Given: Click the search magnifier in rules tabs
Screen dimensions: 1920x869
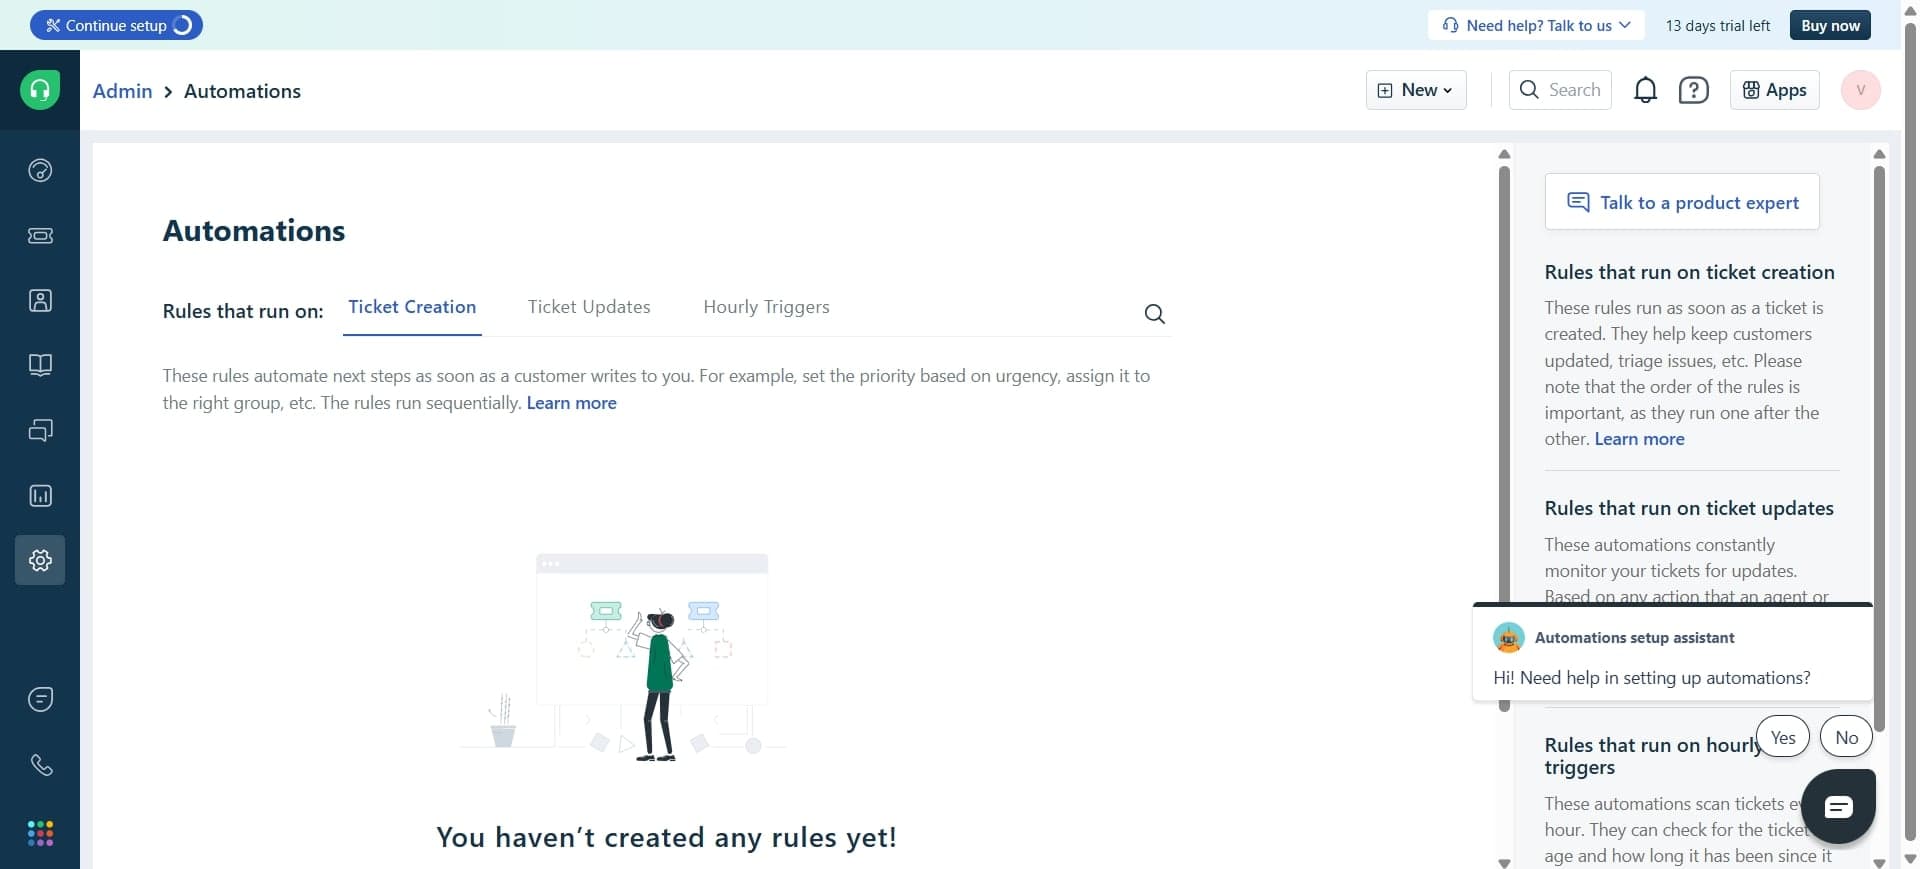Looking at the screenshot, I should (1154, 314).
